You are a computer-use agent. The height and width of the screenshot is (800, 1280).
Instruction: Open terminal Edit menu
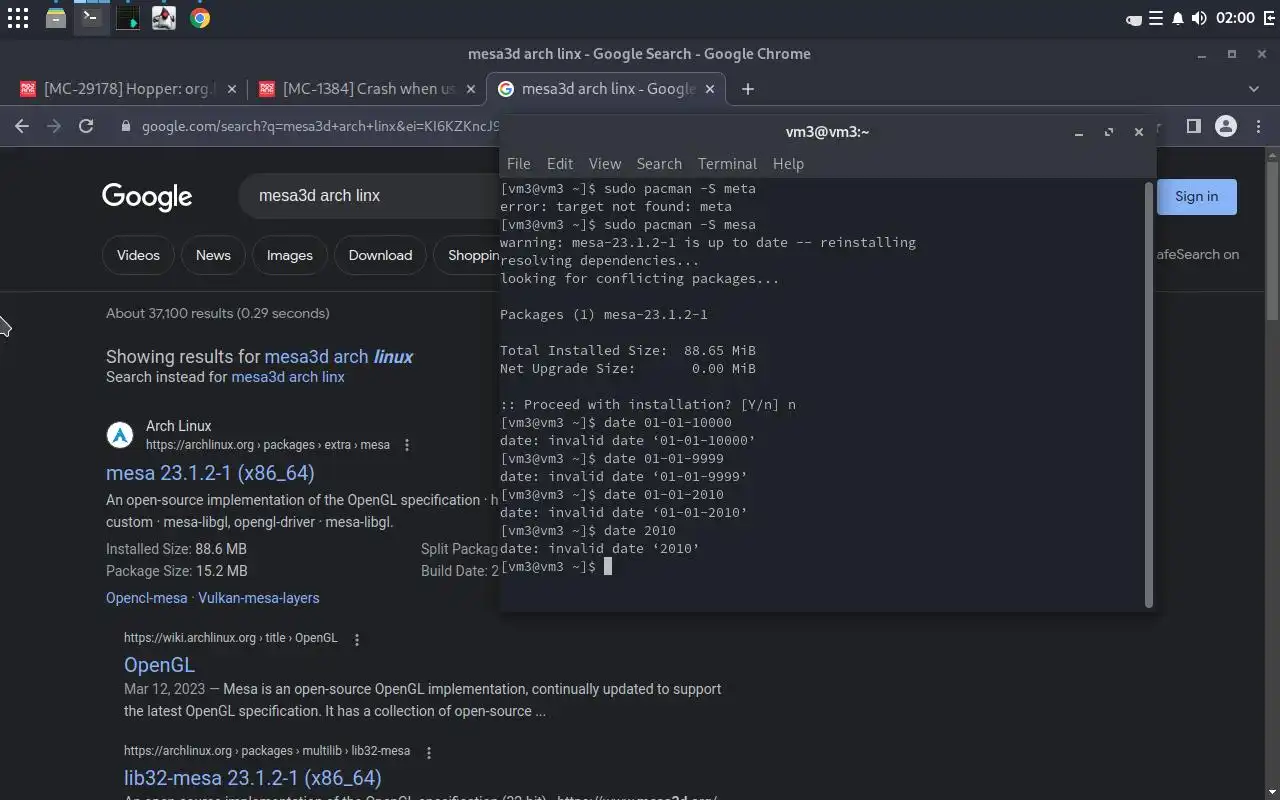[560, 164]
